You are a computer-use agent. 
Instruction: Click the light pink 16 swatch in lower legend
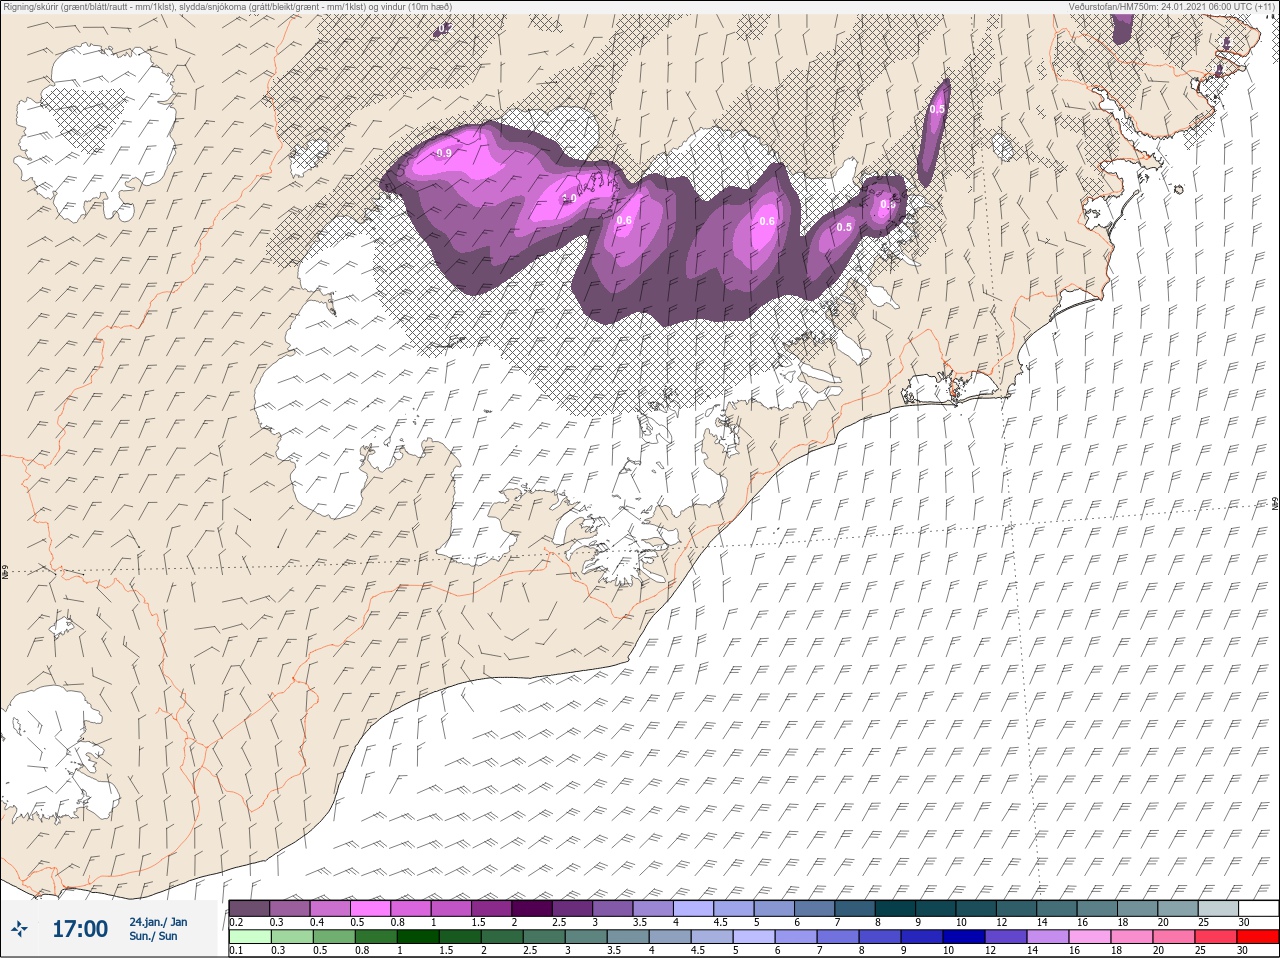coord(1089,937)
